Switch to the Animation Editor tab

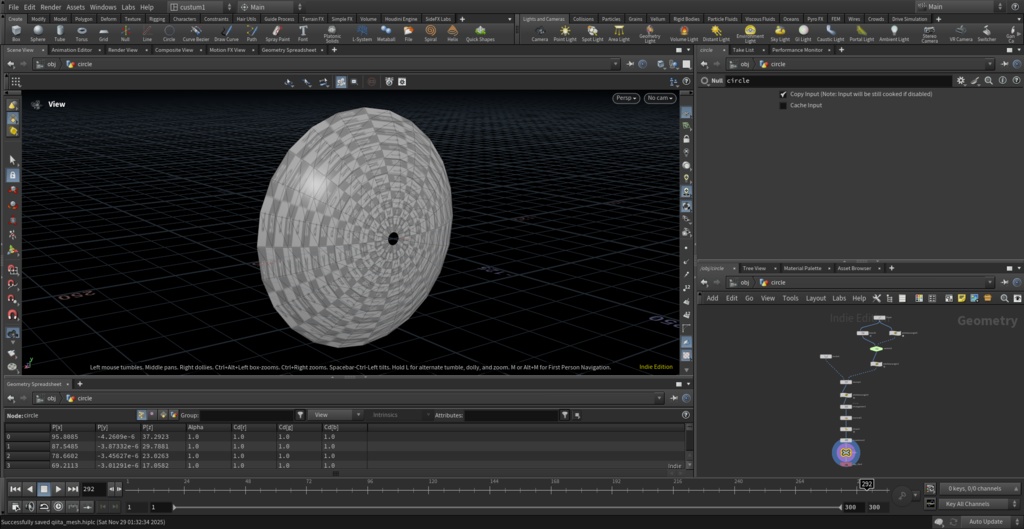(71, 50)
